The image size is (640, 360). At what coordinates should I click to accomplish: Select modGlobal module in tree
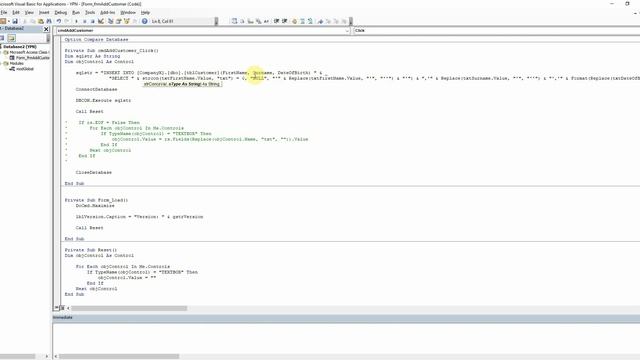point(24,69)
